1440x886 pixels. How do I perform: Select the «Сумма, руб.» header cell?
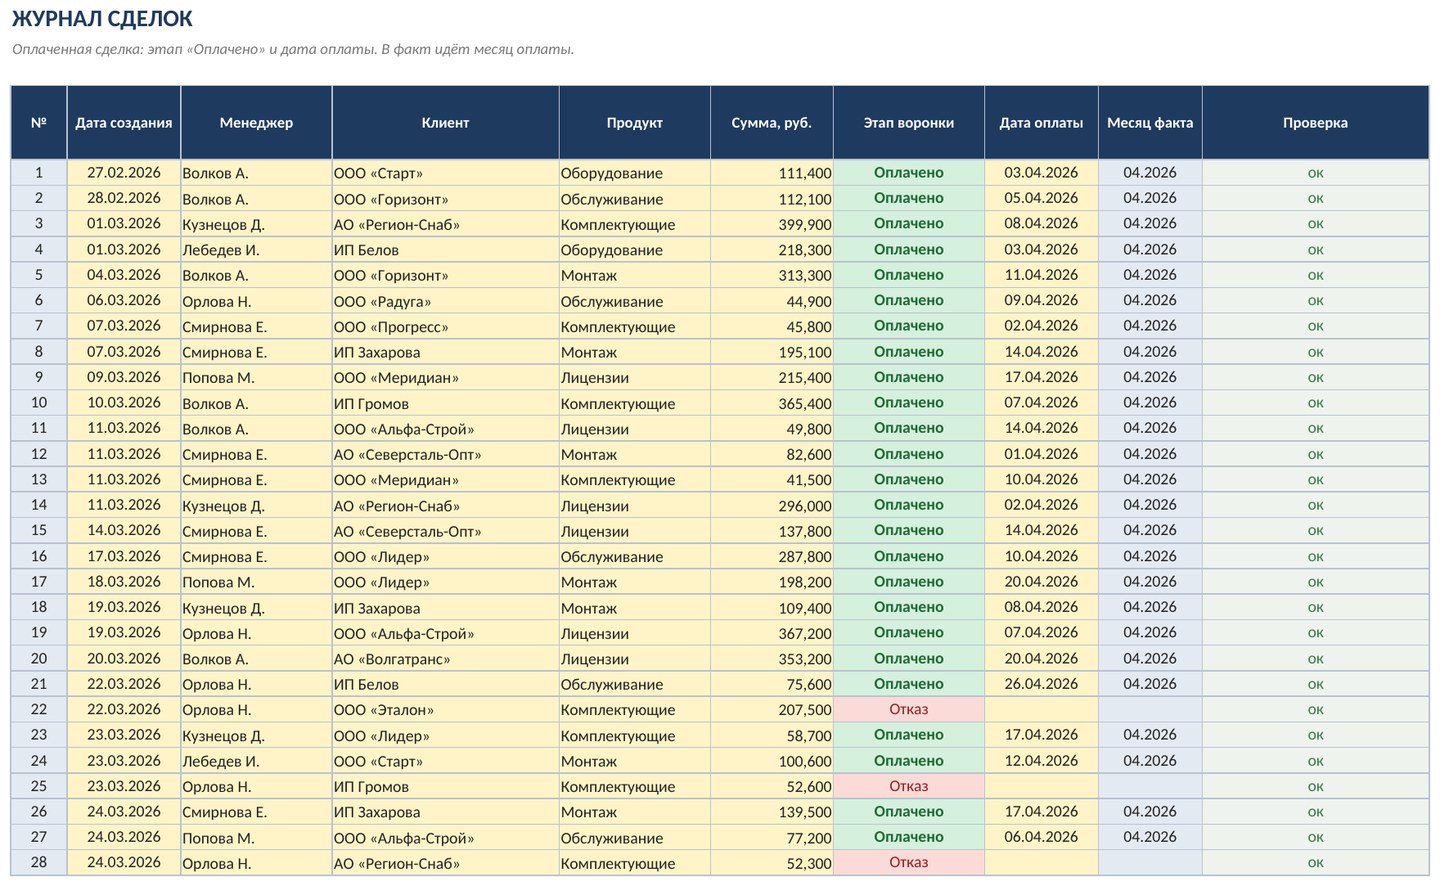(x=771, y=123)
